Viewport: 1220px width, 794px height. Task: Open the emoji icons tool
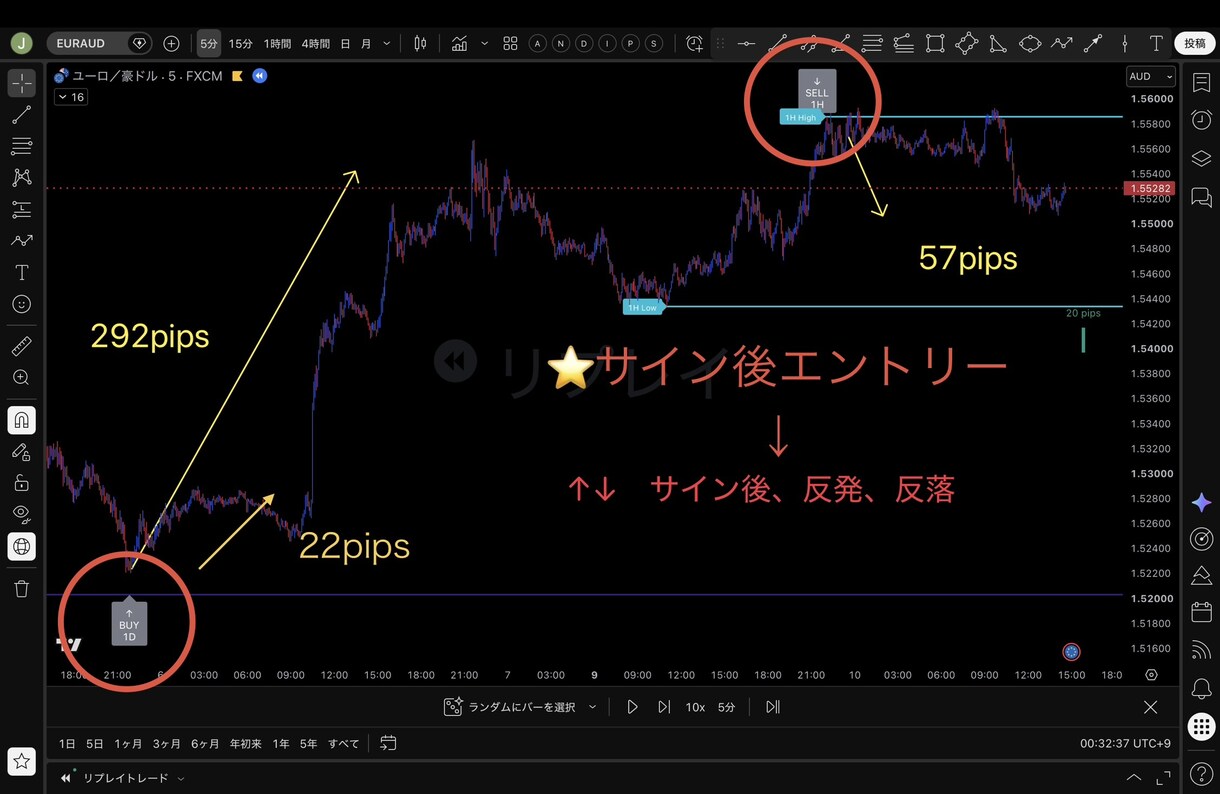click(x=21, y=304)
